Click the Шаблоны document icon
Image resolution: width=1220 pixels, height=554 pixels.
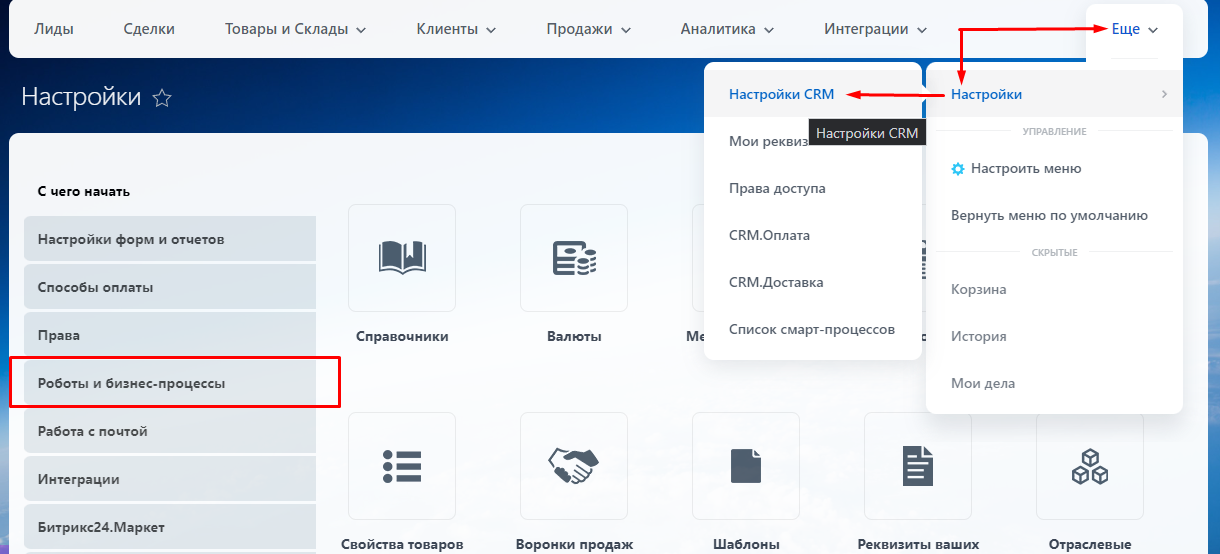tap(746, 466)
